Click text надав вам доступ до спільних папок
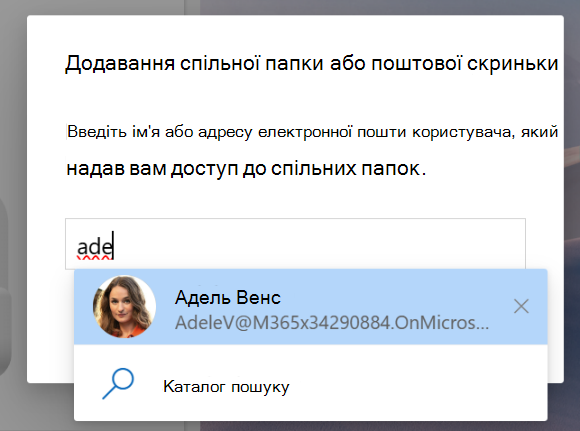The image size is (580, 431). [246, 168]
